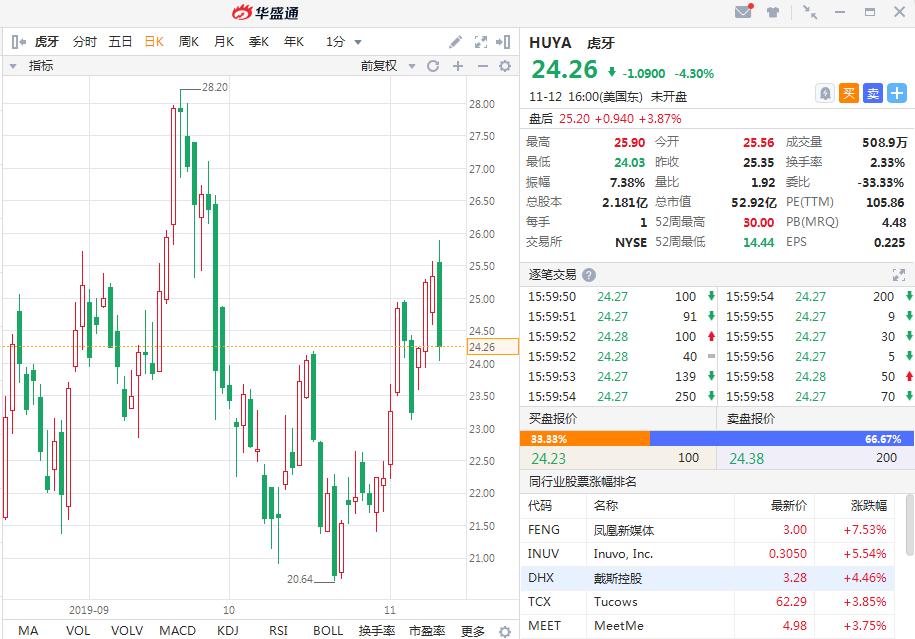Image resolution: width=915 pixels, height=639 pixels.
Task: Select the pencil drawing tool
Action: click(455, 41)
